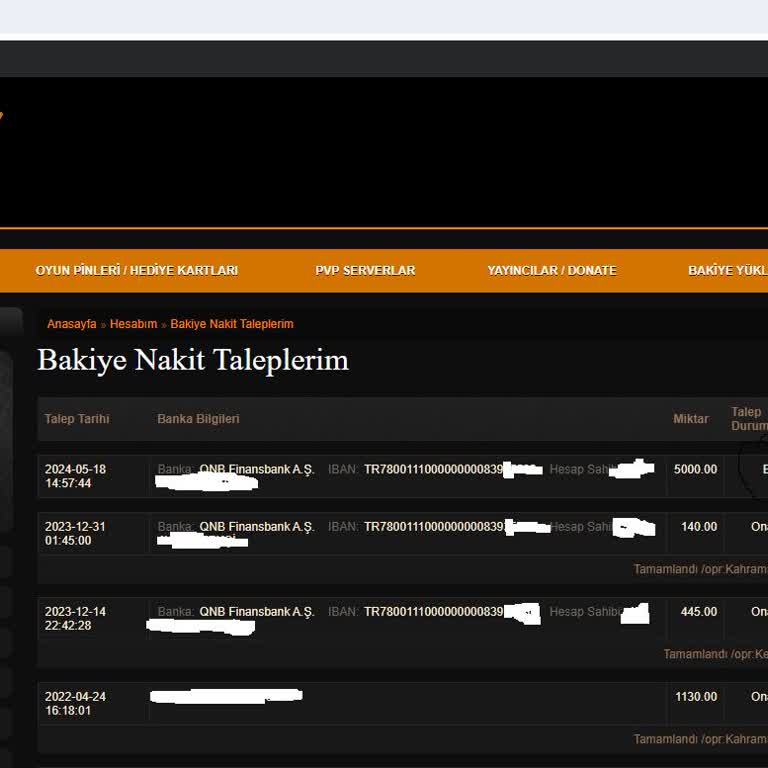768x768 pixels.
Task: Click Tamamlandı note under the 140.00 row
Action: (700, 569)
